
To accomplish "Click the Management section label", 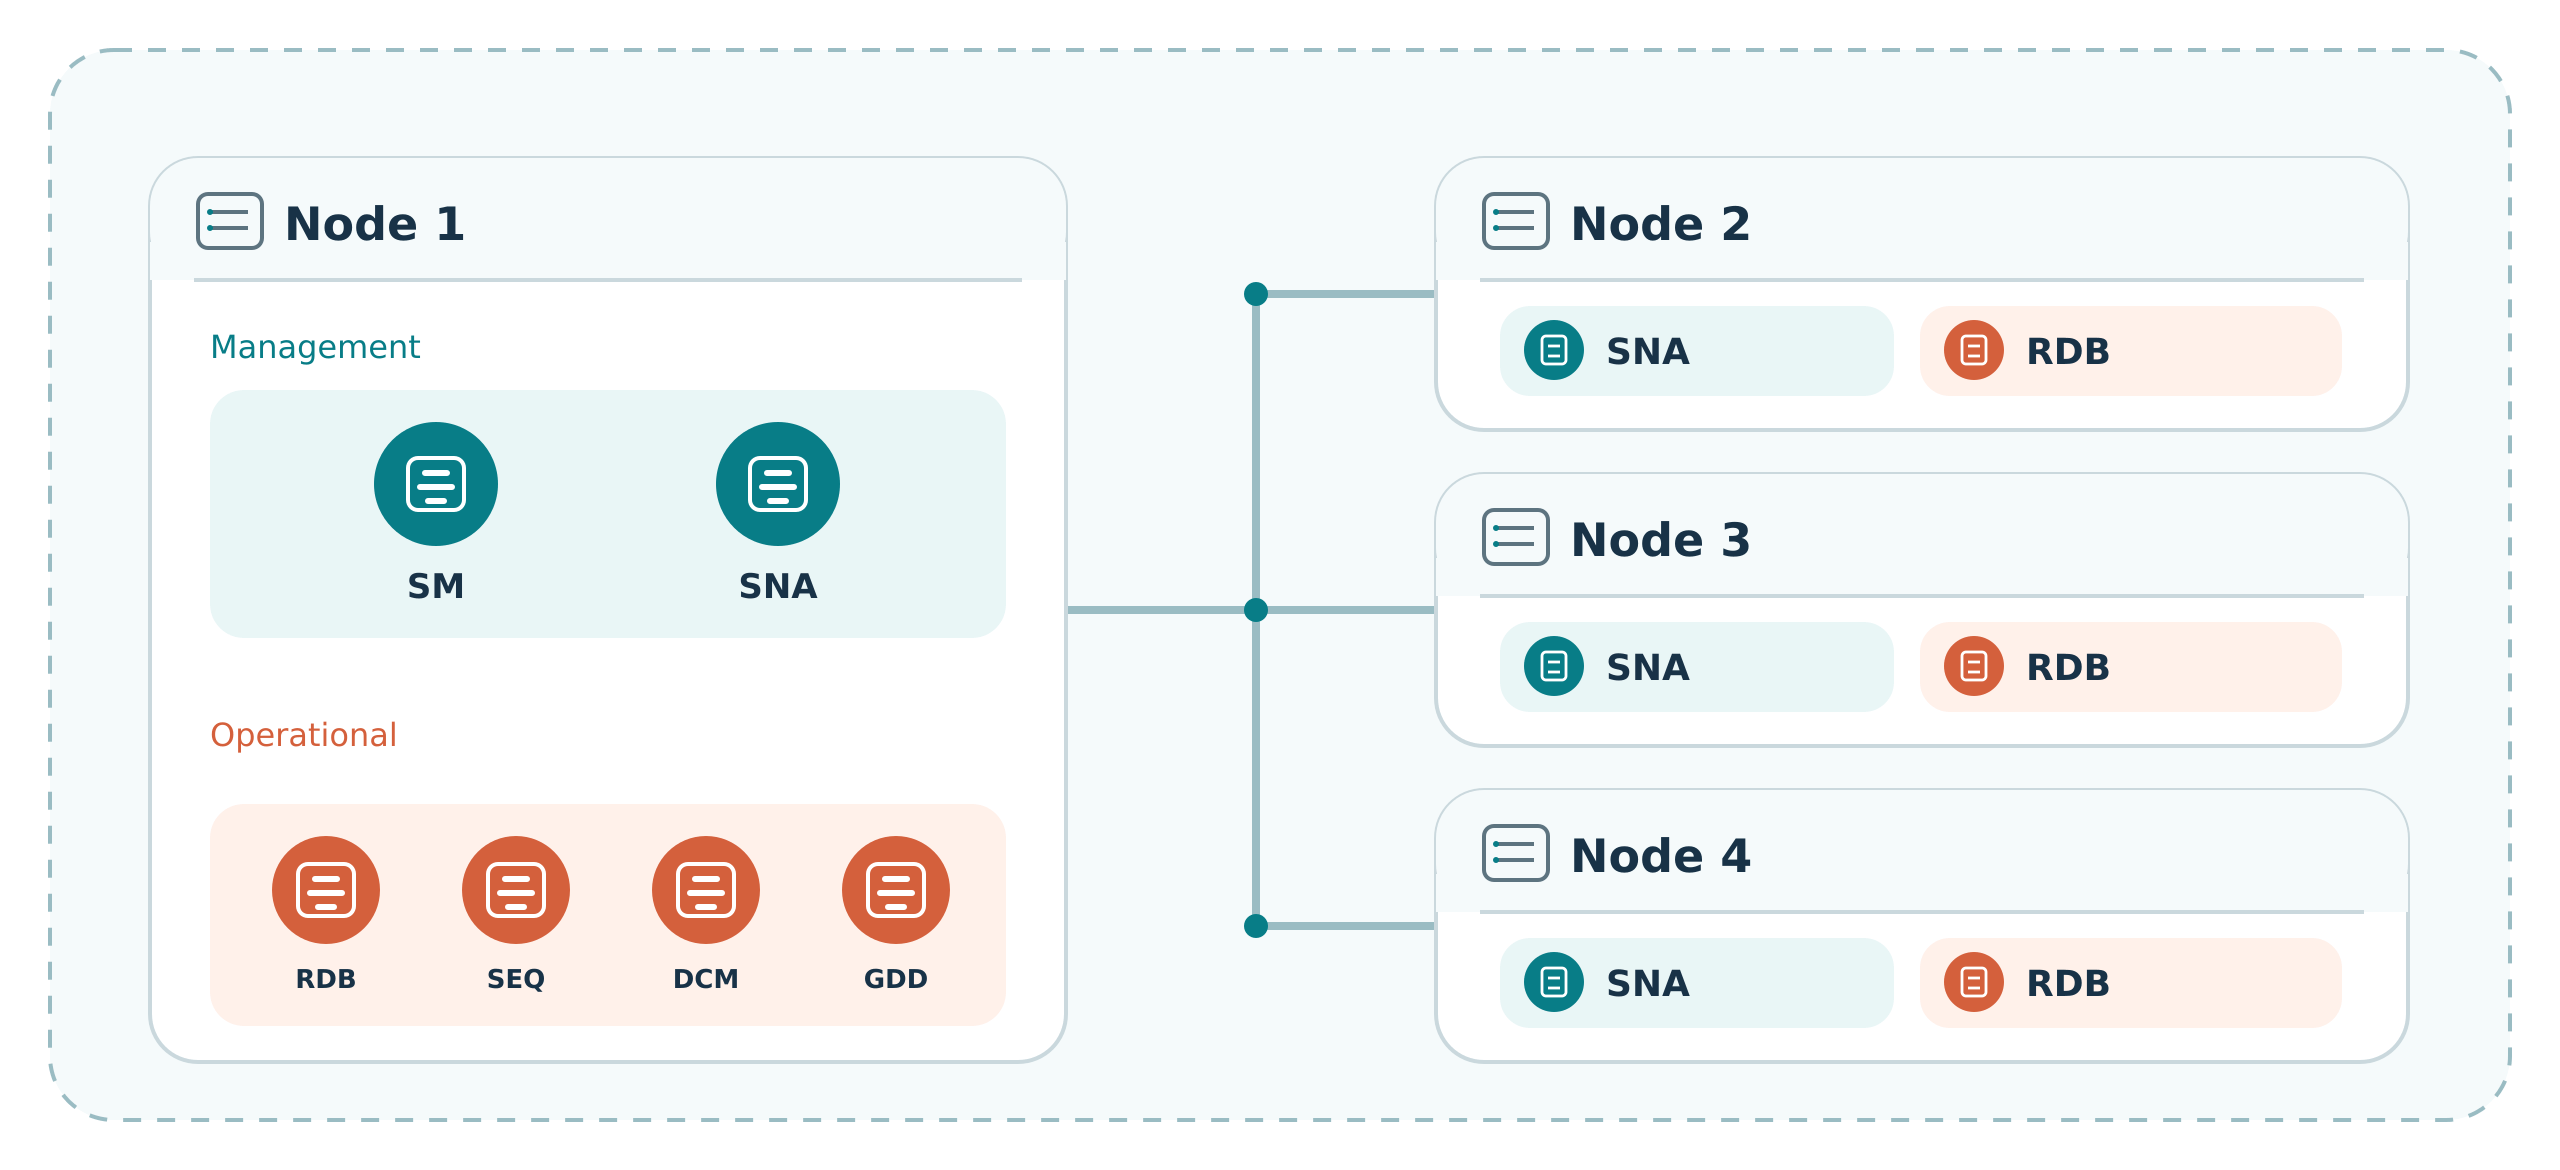I will (x=315, y=347).
